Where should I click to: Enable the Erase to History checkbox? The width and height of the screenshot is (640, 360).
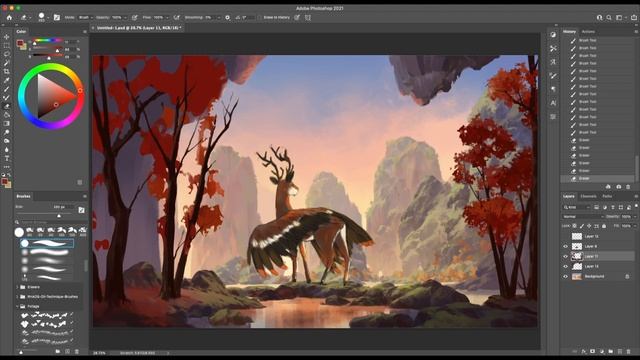coord(260,18)
